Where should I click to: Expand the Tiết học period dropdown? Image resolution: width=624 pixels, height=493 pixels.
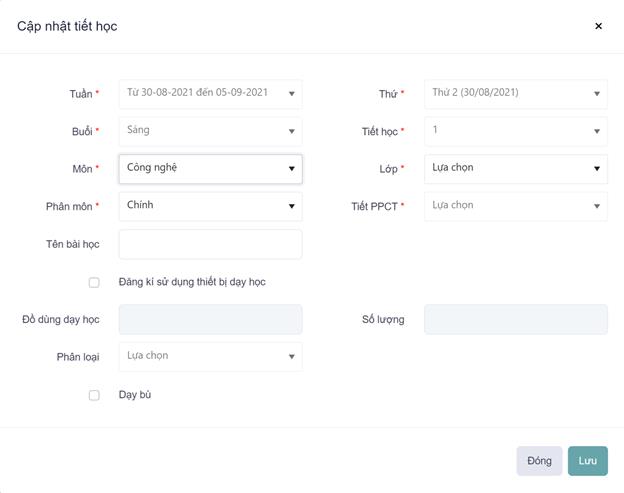click(x=515, y=131)
